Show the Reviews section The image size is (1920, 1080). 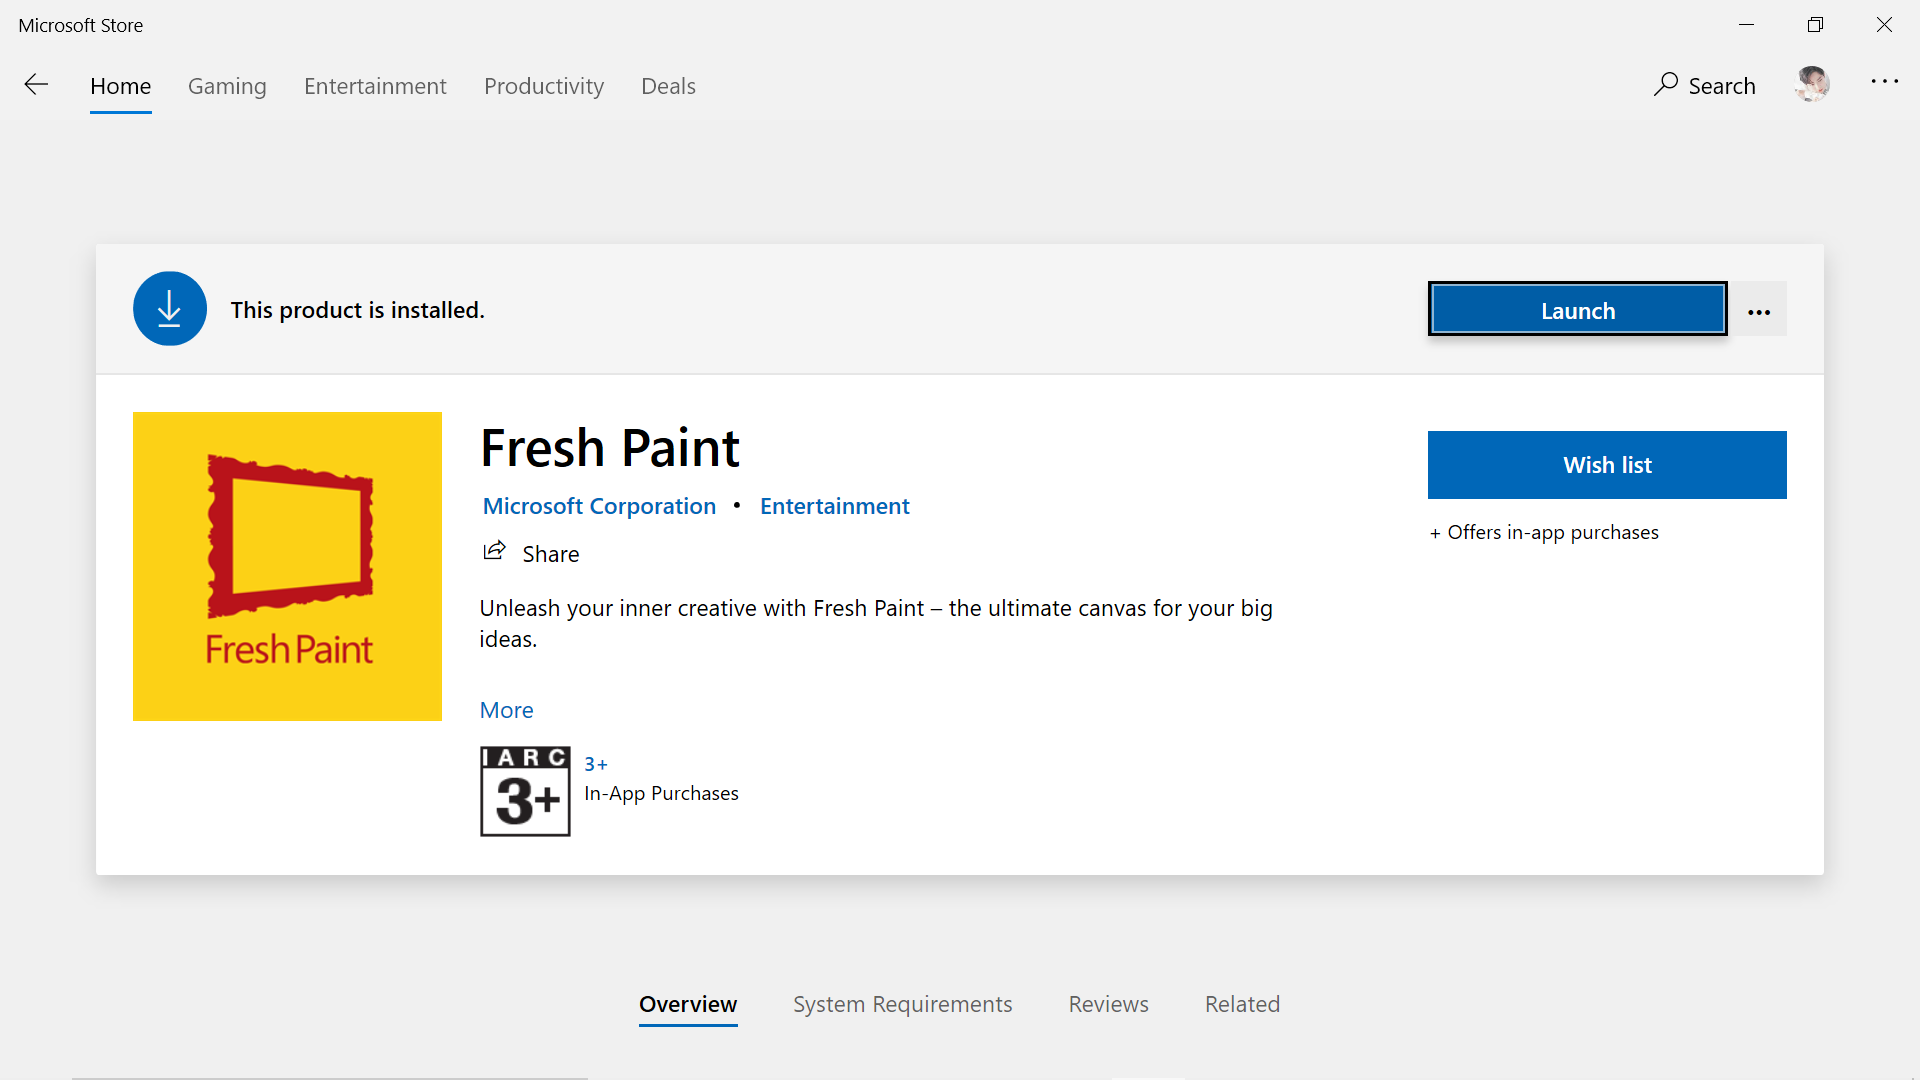[x=1108, y=1004]
